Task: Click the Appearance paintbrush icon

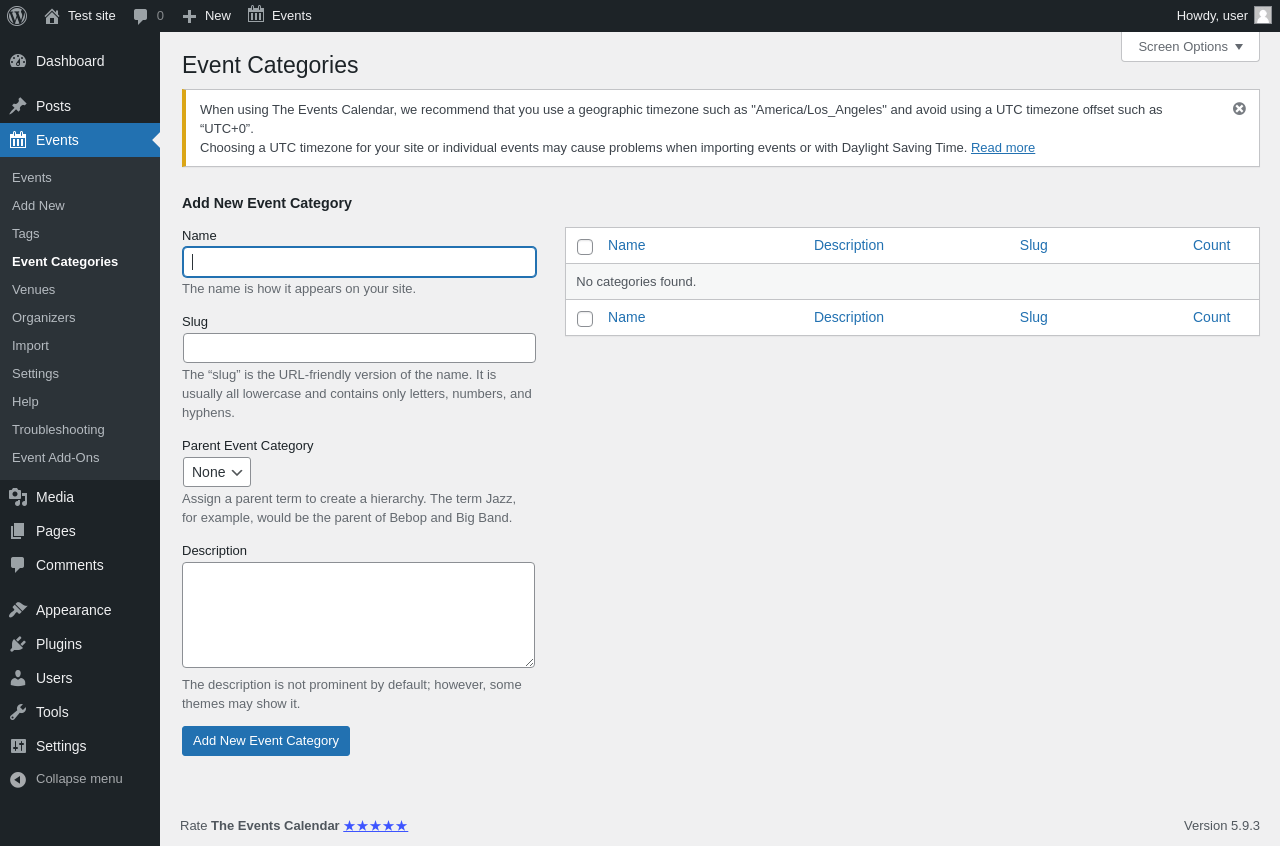Action: 18,610
